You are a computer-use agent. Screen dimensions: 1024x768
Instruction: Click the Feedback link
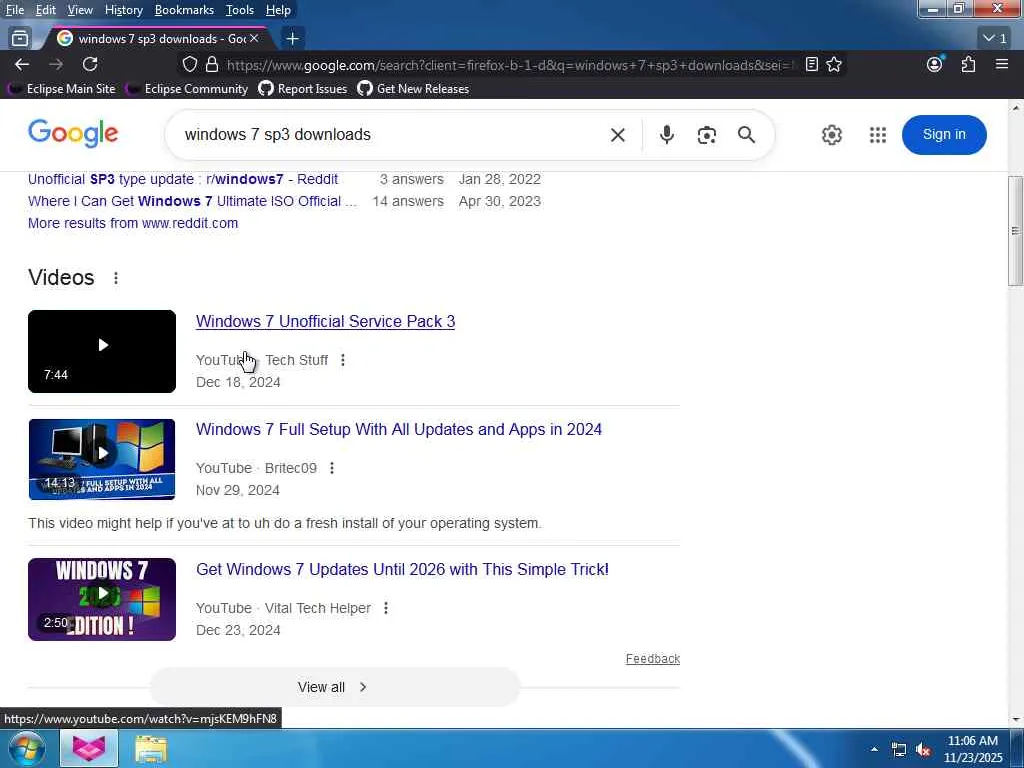point(652,658)
